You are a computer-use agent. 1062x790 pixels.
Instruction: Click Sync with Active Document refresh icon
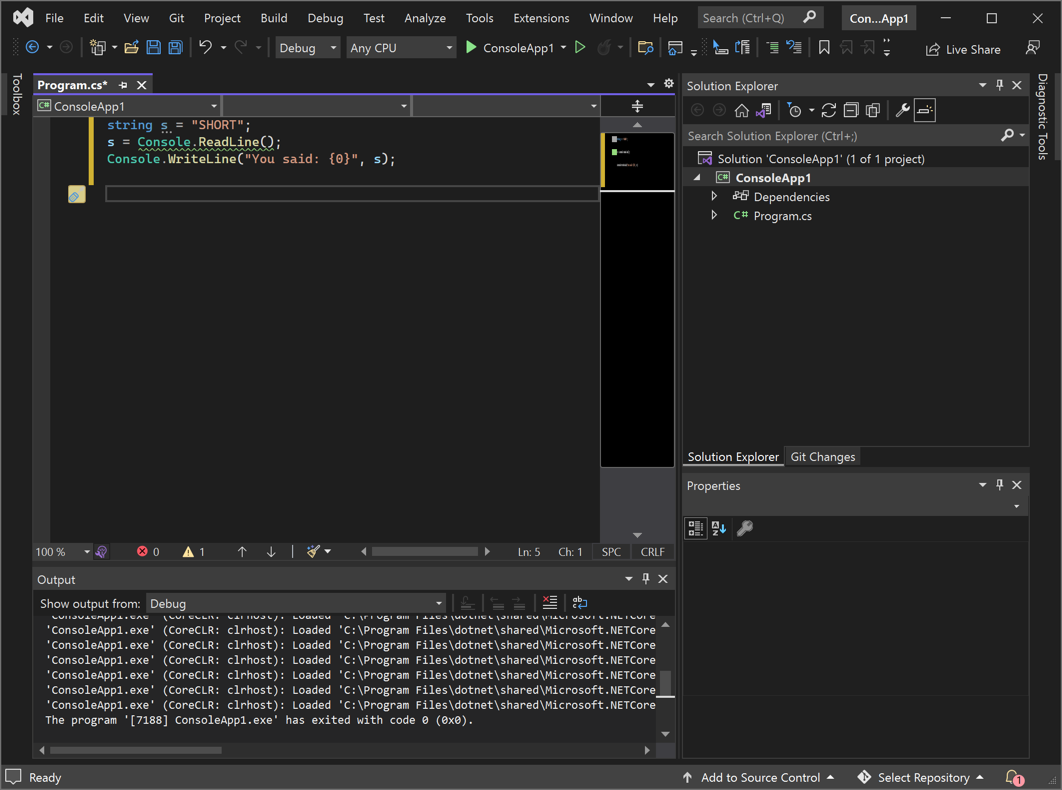[828, 110]
